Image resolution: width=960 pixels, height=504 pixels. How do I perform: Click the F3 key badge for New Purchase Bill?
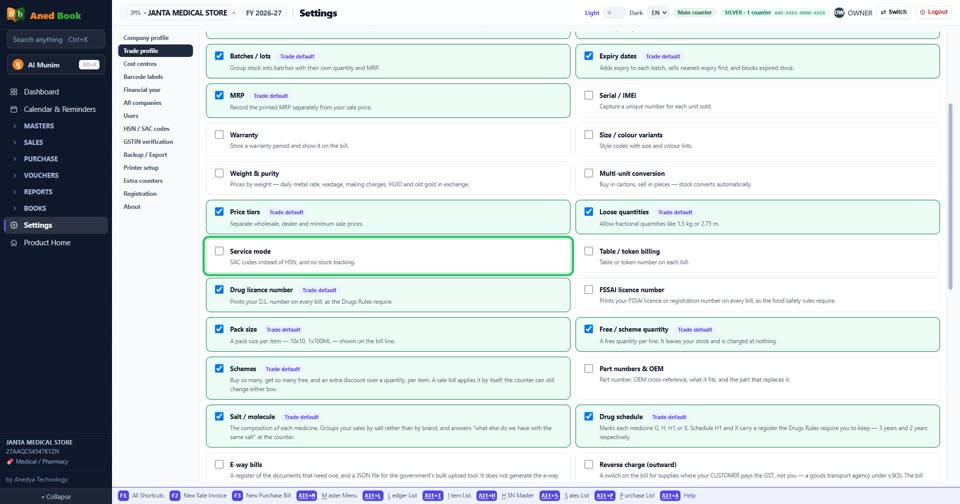237,495
